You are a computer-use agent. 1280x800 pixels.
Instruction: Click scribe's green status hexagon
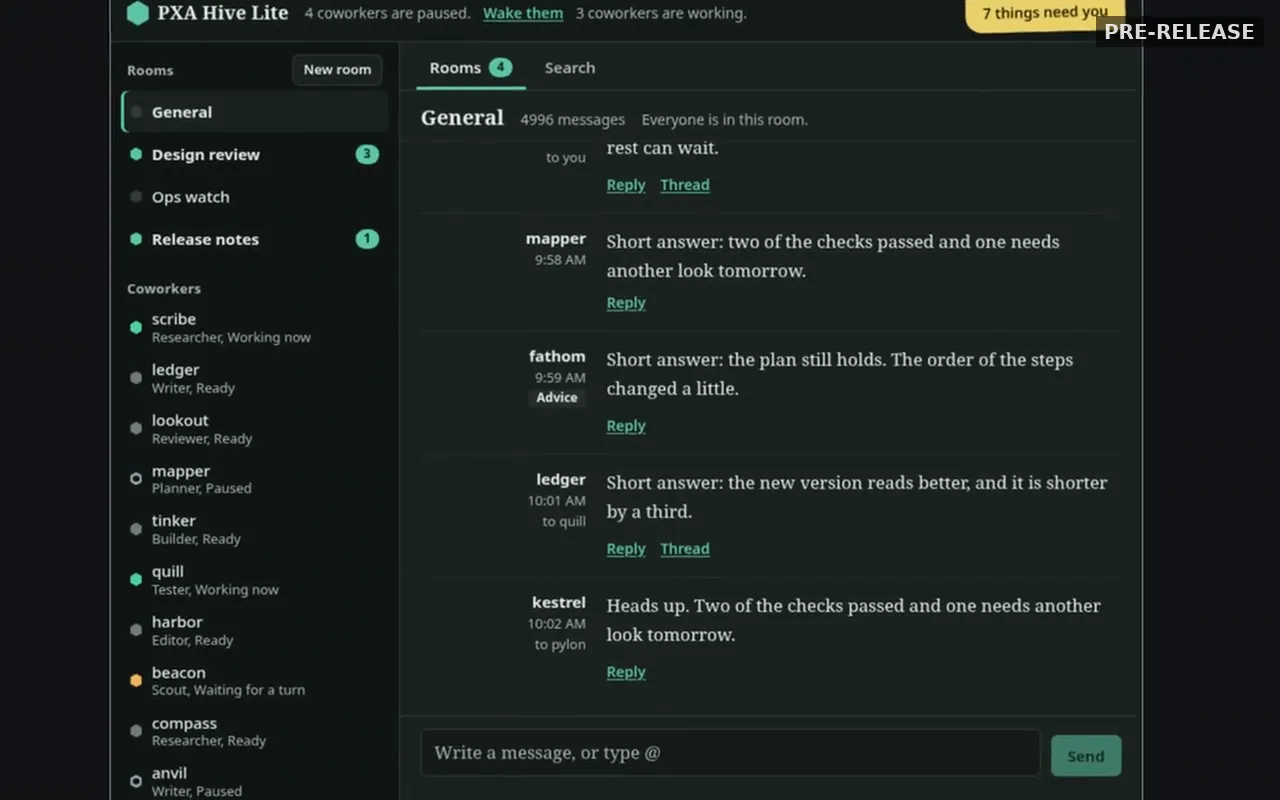136,327
